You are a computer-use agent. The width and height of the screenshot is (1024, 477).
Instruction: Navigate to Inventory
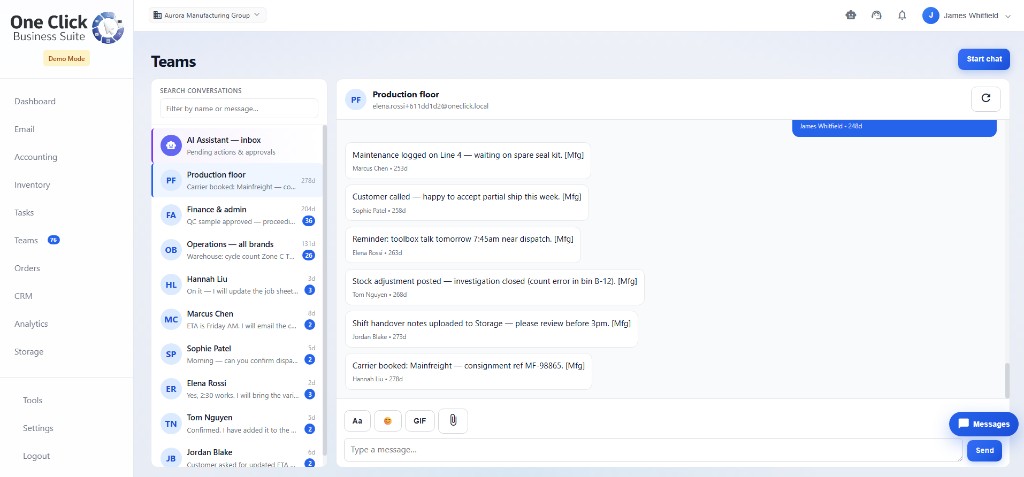click(32, 185)
